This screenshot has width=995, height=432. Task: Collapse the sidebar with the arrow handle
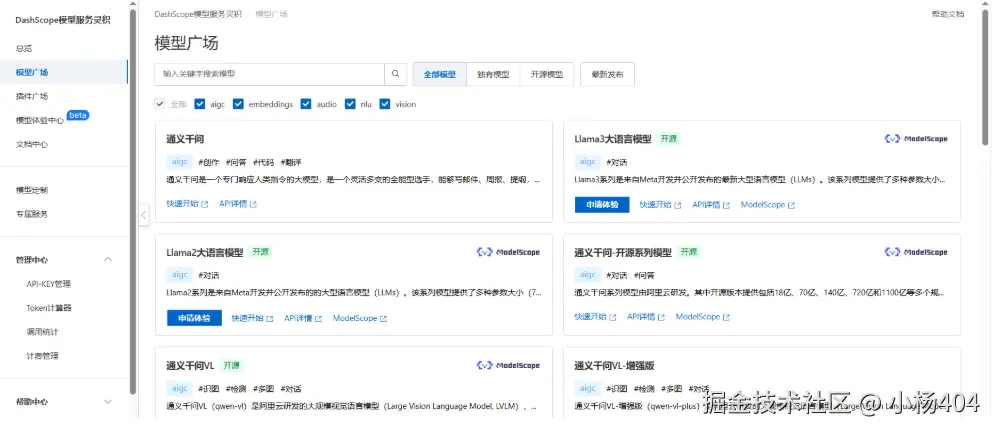click(x=143, y=215)
